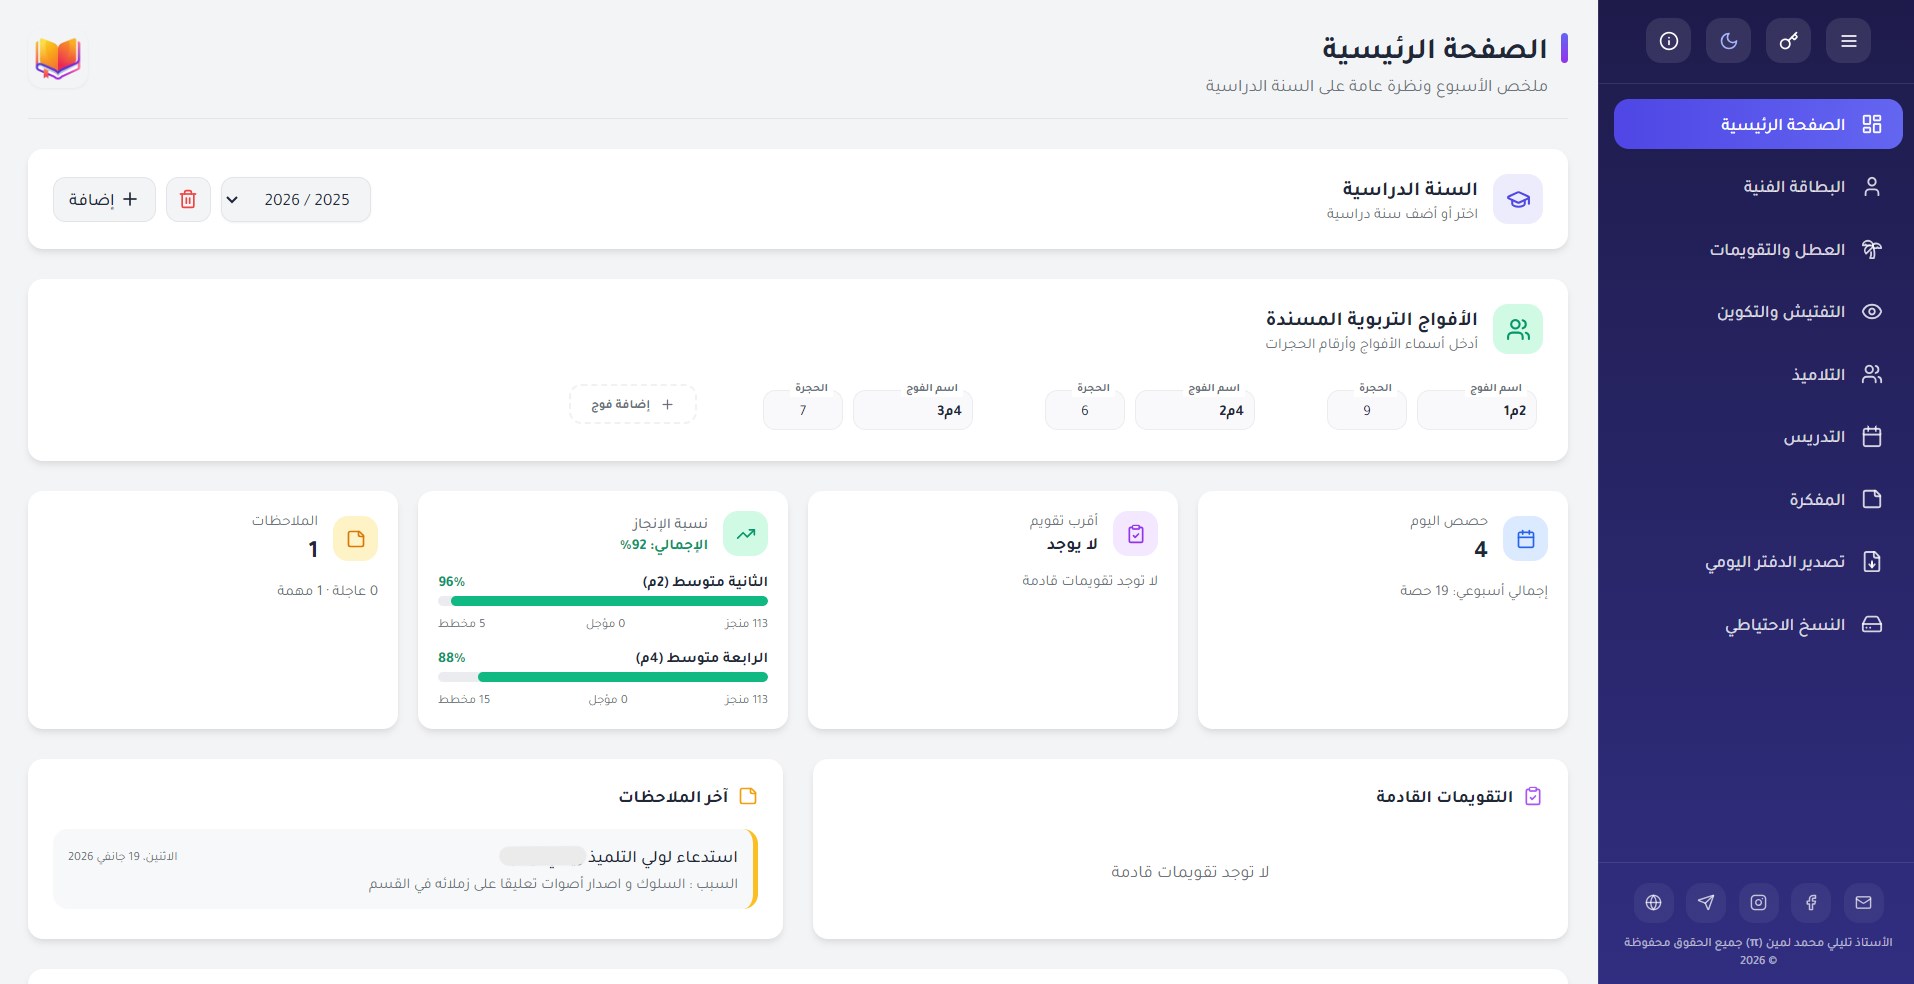Click the room field with value 7
The width and height of the screenshot is (1914, 984).
point(803,410)
